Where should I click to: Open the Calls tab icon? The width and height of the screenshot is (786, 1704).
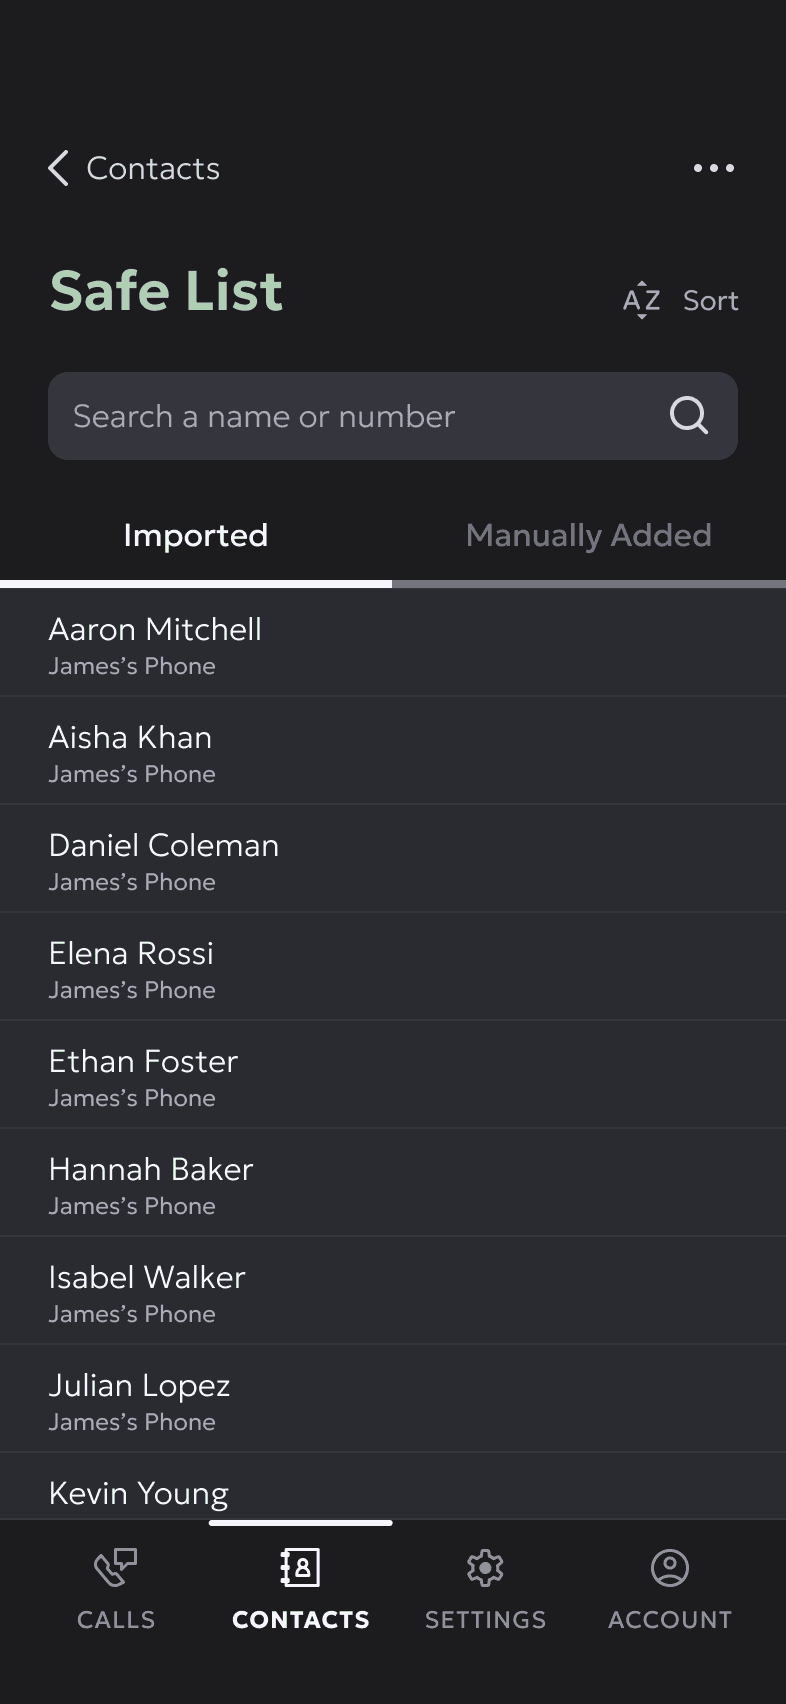click(116, 1567)
